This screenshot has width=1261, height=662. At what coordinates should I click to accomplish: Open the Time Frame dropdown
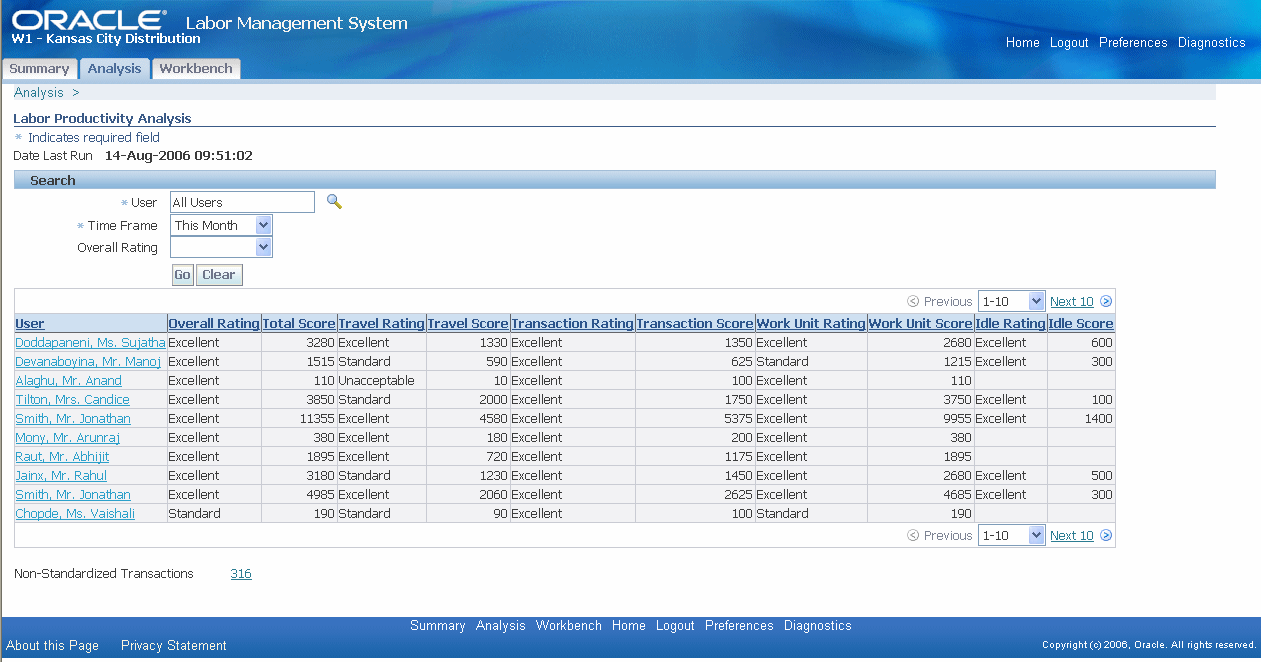click(x=222, y=225)
